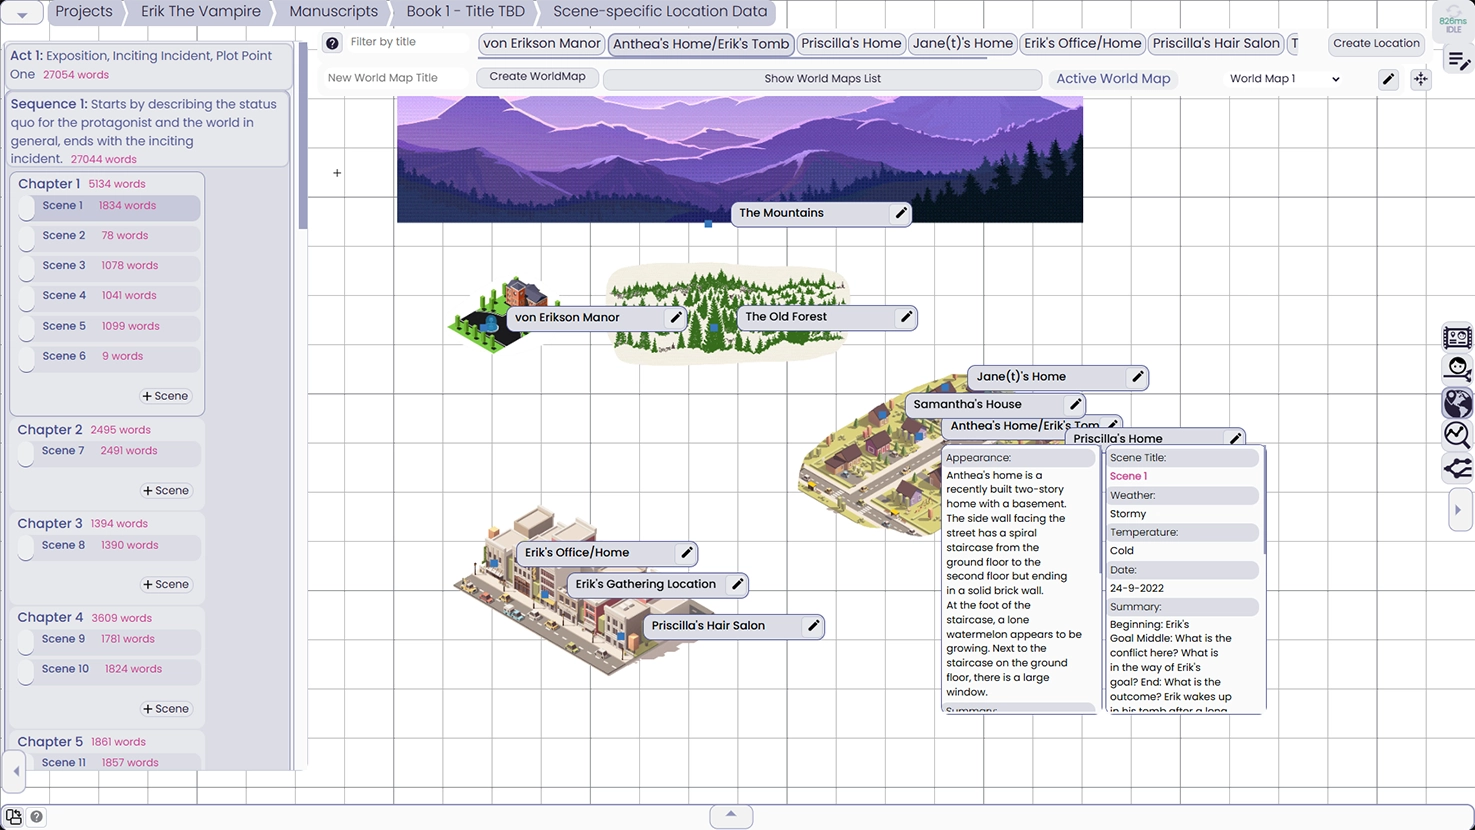
Task: Expand the bottom panel with up arrow
Action: (x=731, y=815)
